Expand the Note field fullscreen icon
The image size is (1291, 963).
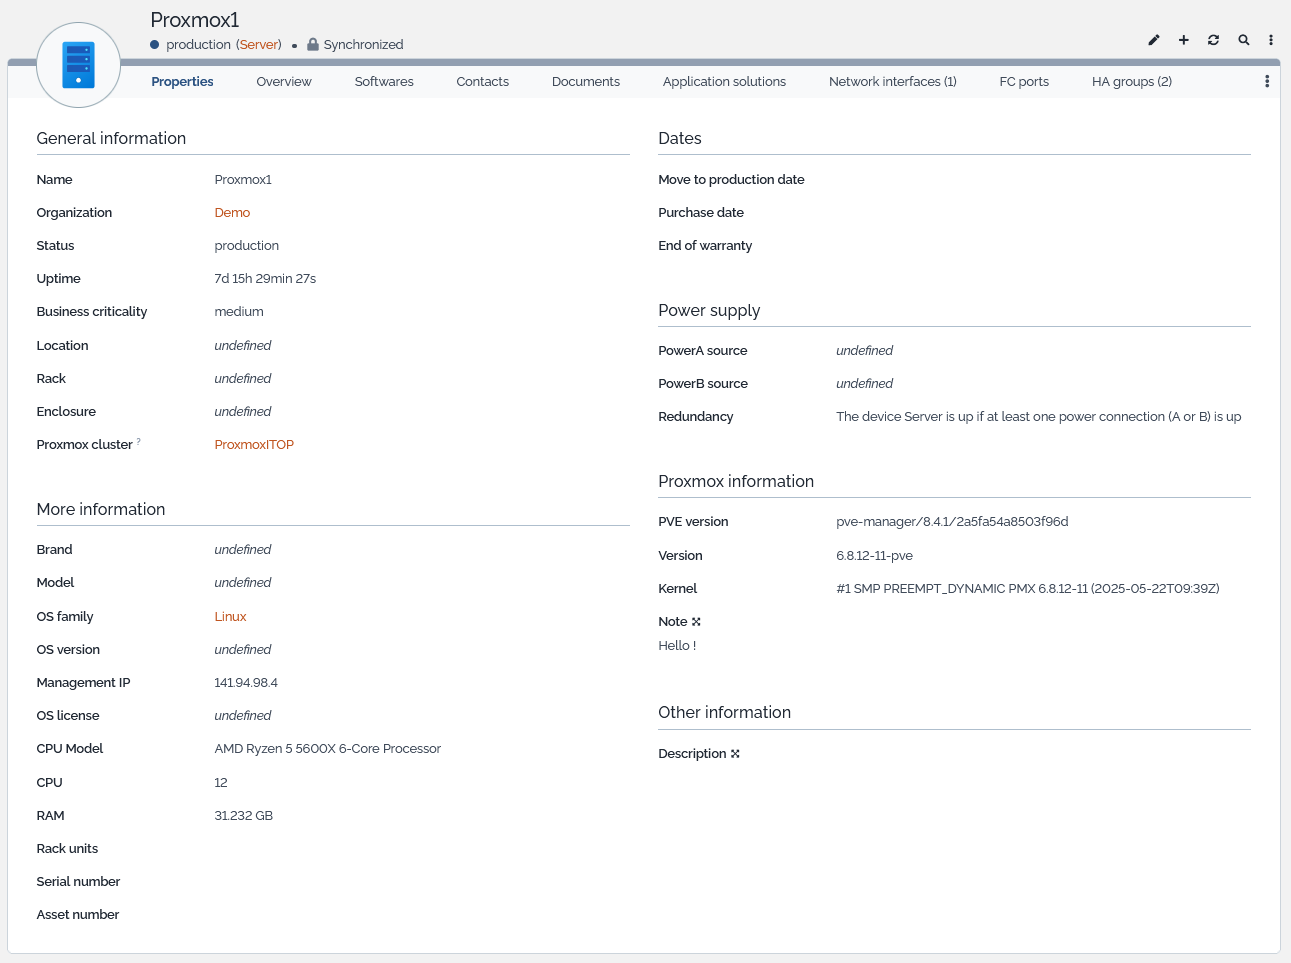tap(696, 622)
